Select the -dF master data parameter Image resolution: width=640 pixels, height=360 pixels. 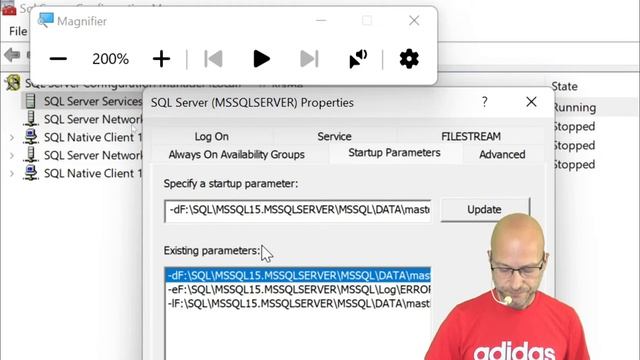(298, 276)
